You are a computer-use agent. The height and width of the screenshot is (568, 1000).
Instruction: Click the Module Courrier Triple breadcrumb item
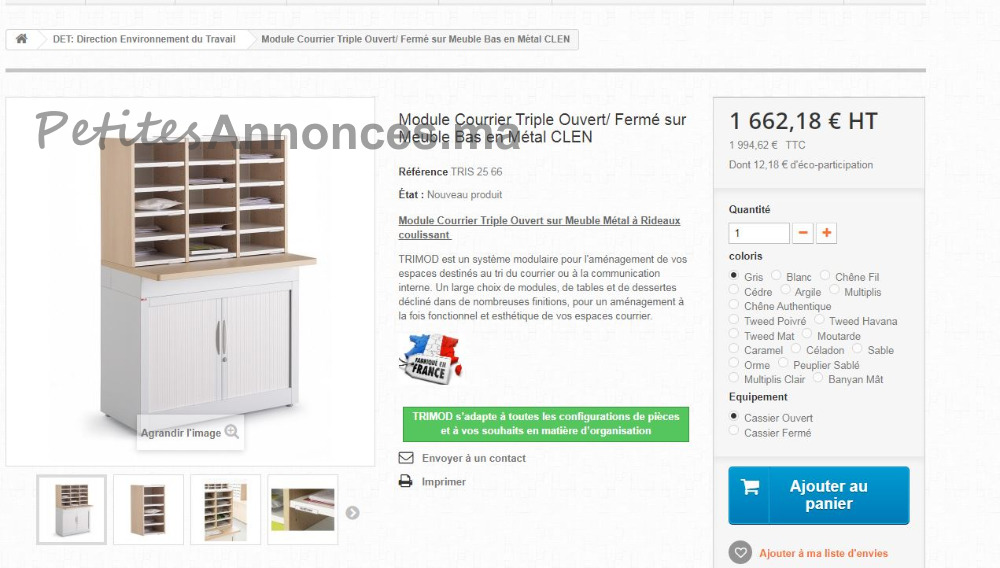(x=415, y=39)
